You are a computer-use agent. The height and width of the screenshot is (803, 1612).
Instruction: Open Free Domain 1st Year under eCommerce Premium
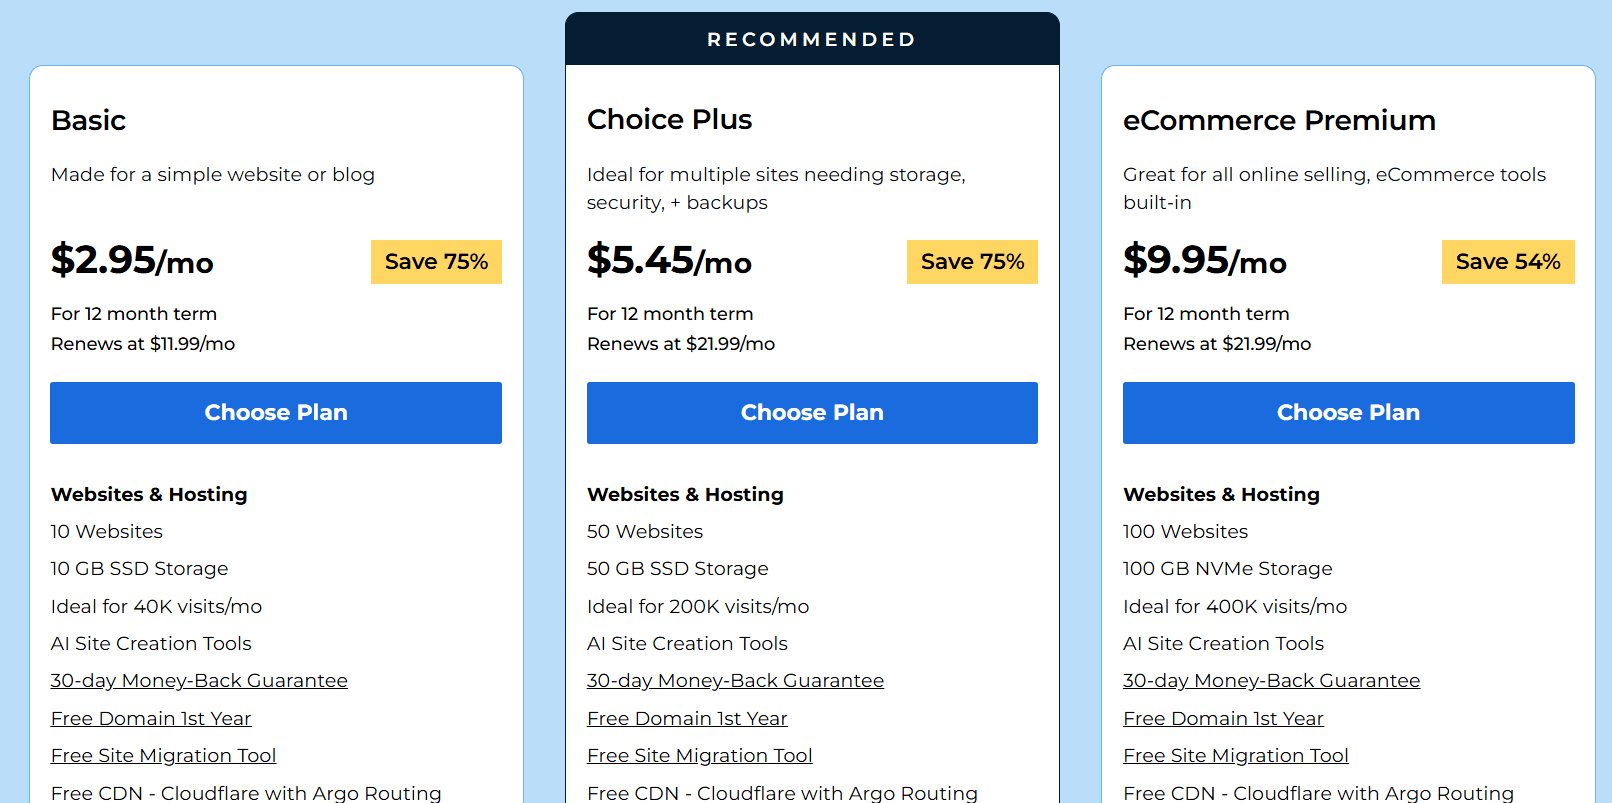1223,718
